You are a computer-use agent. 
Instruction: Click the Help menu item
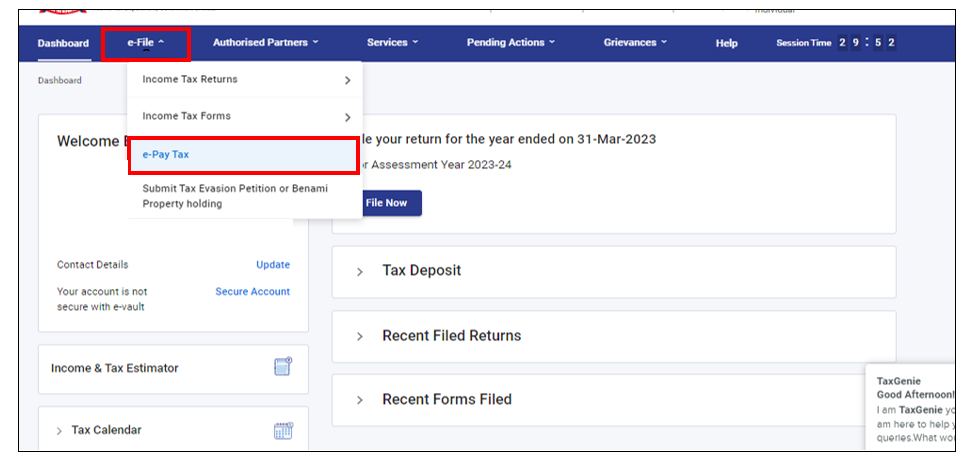pyautogui.click(x=726, y=43)
